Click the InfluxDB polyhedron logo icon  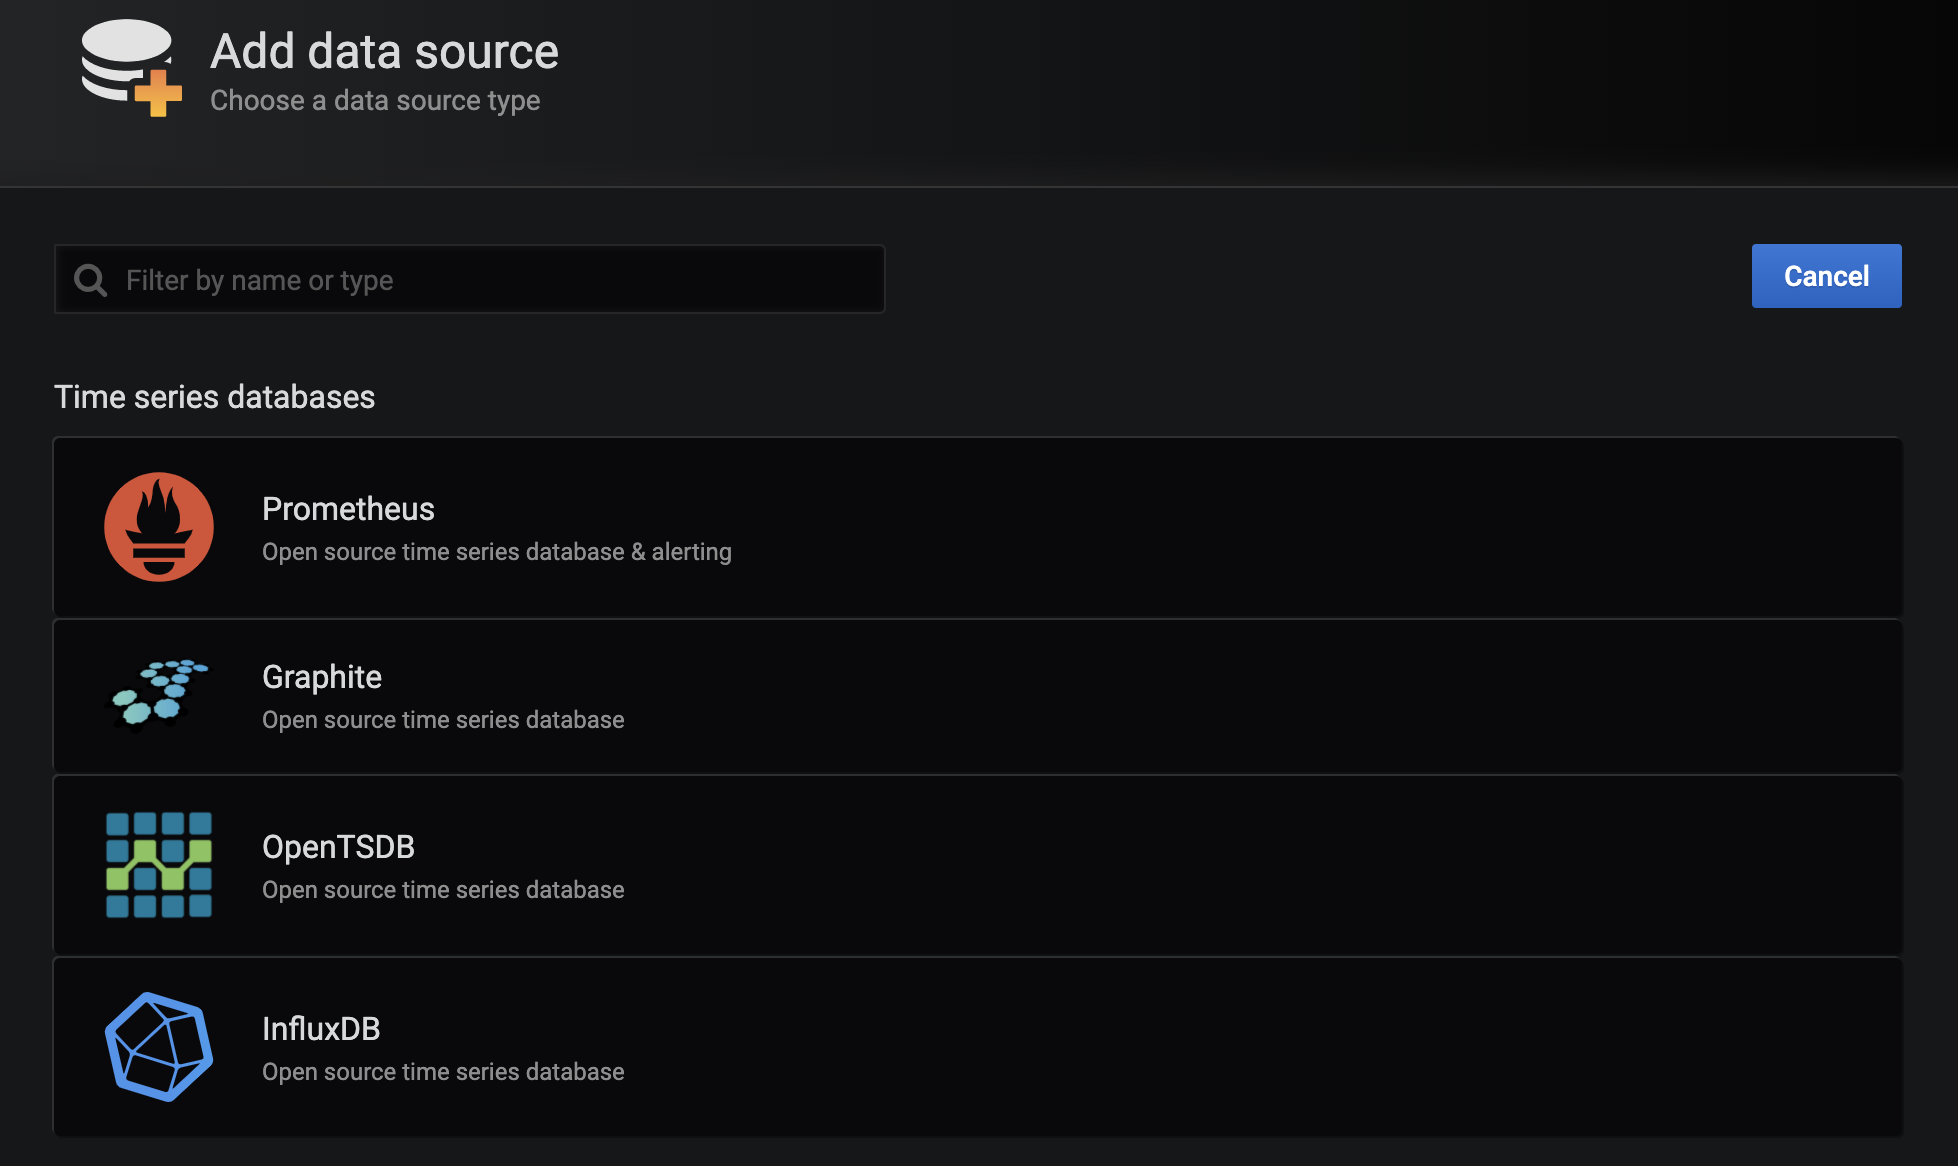pos(159,1047)
